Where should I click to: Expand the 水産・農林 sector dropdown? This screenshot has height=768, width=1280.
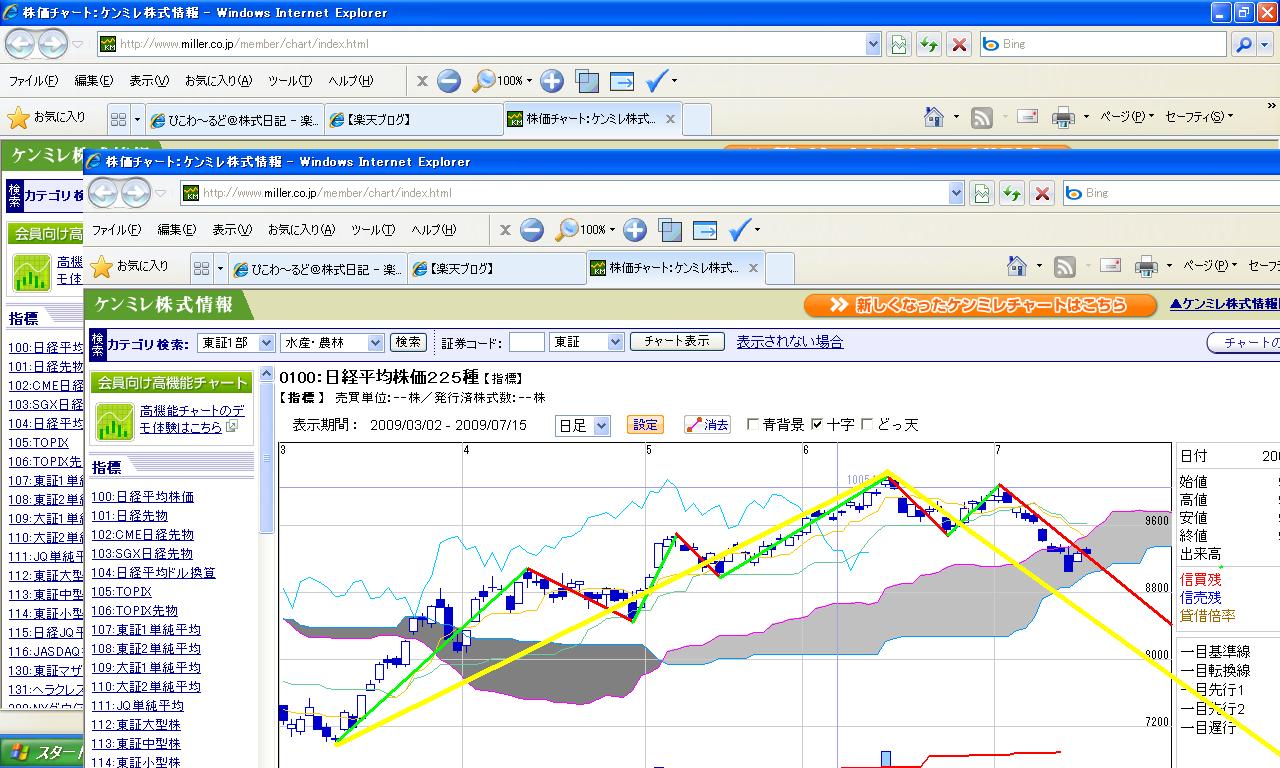click(x=332, y=343)
